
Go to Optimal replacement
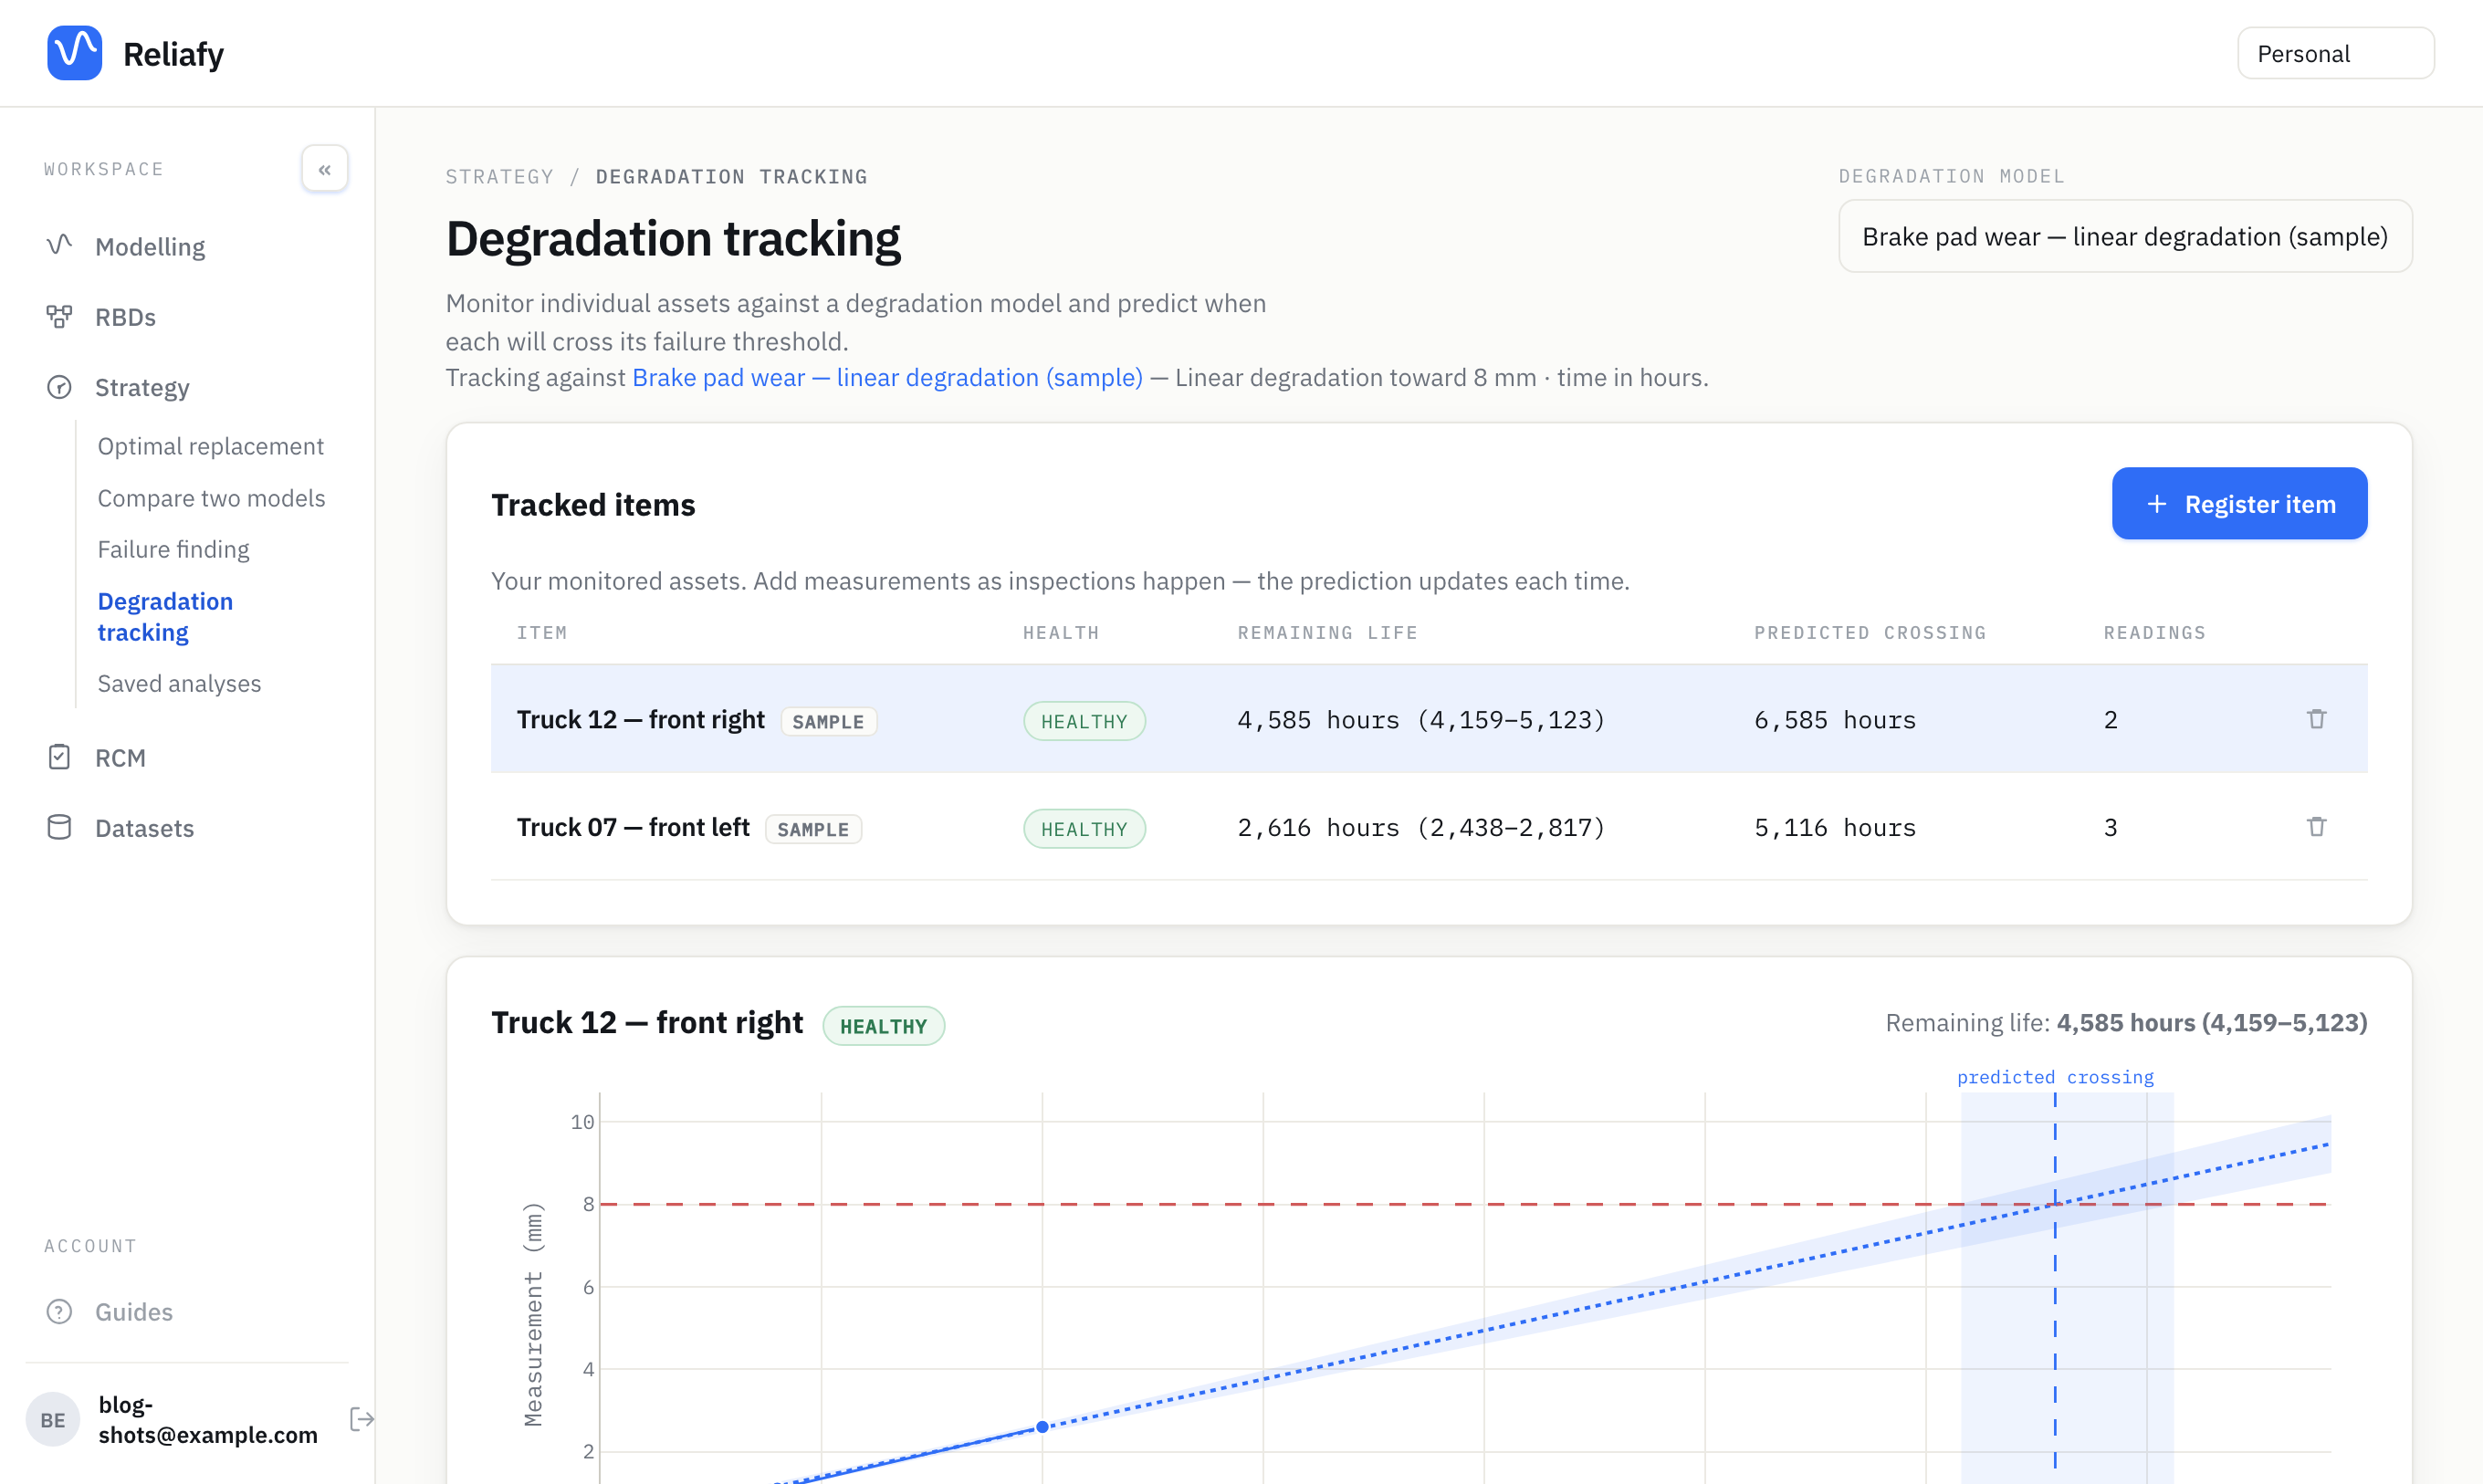pos(210,446)
